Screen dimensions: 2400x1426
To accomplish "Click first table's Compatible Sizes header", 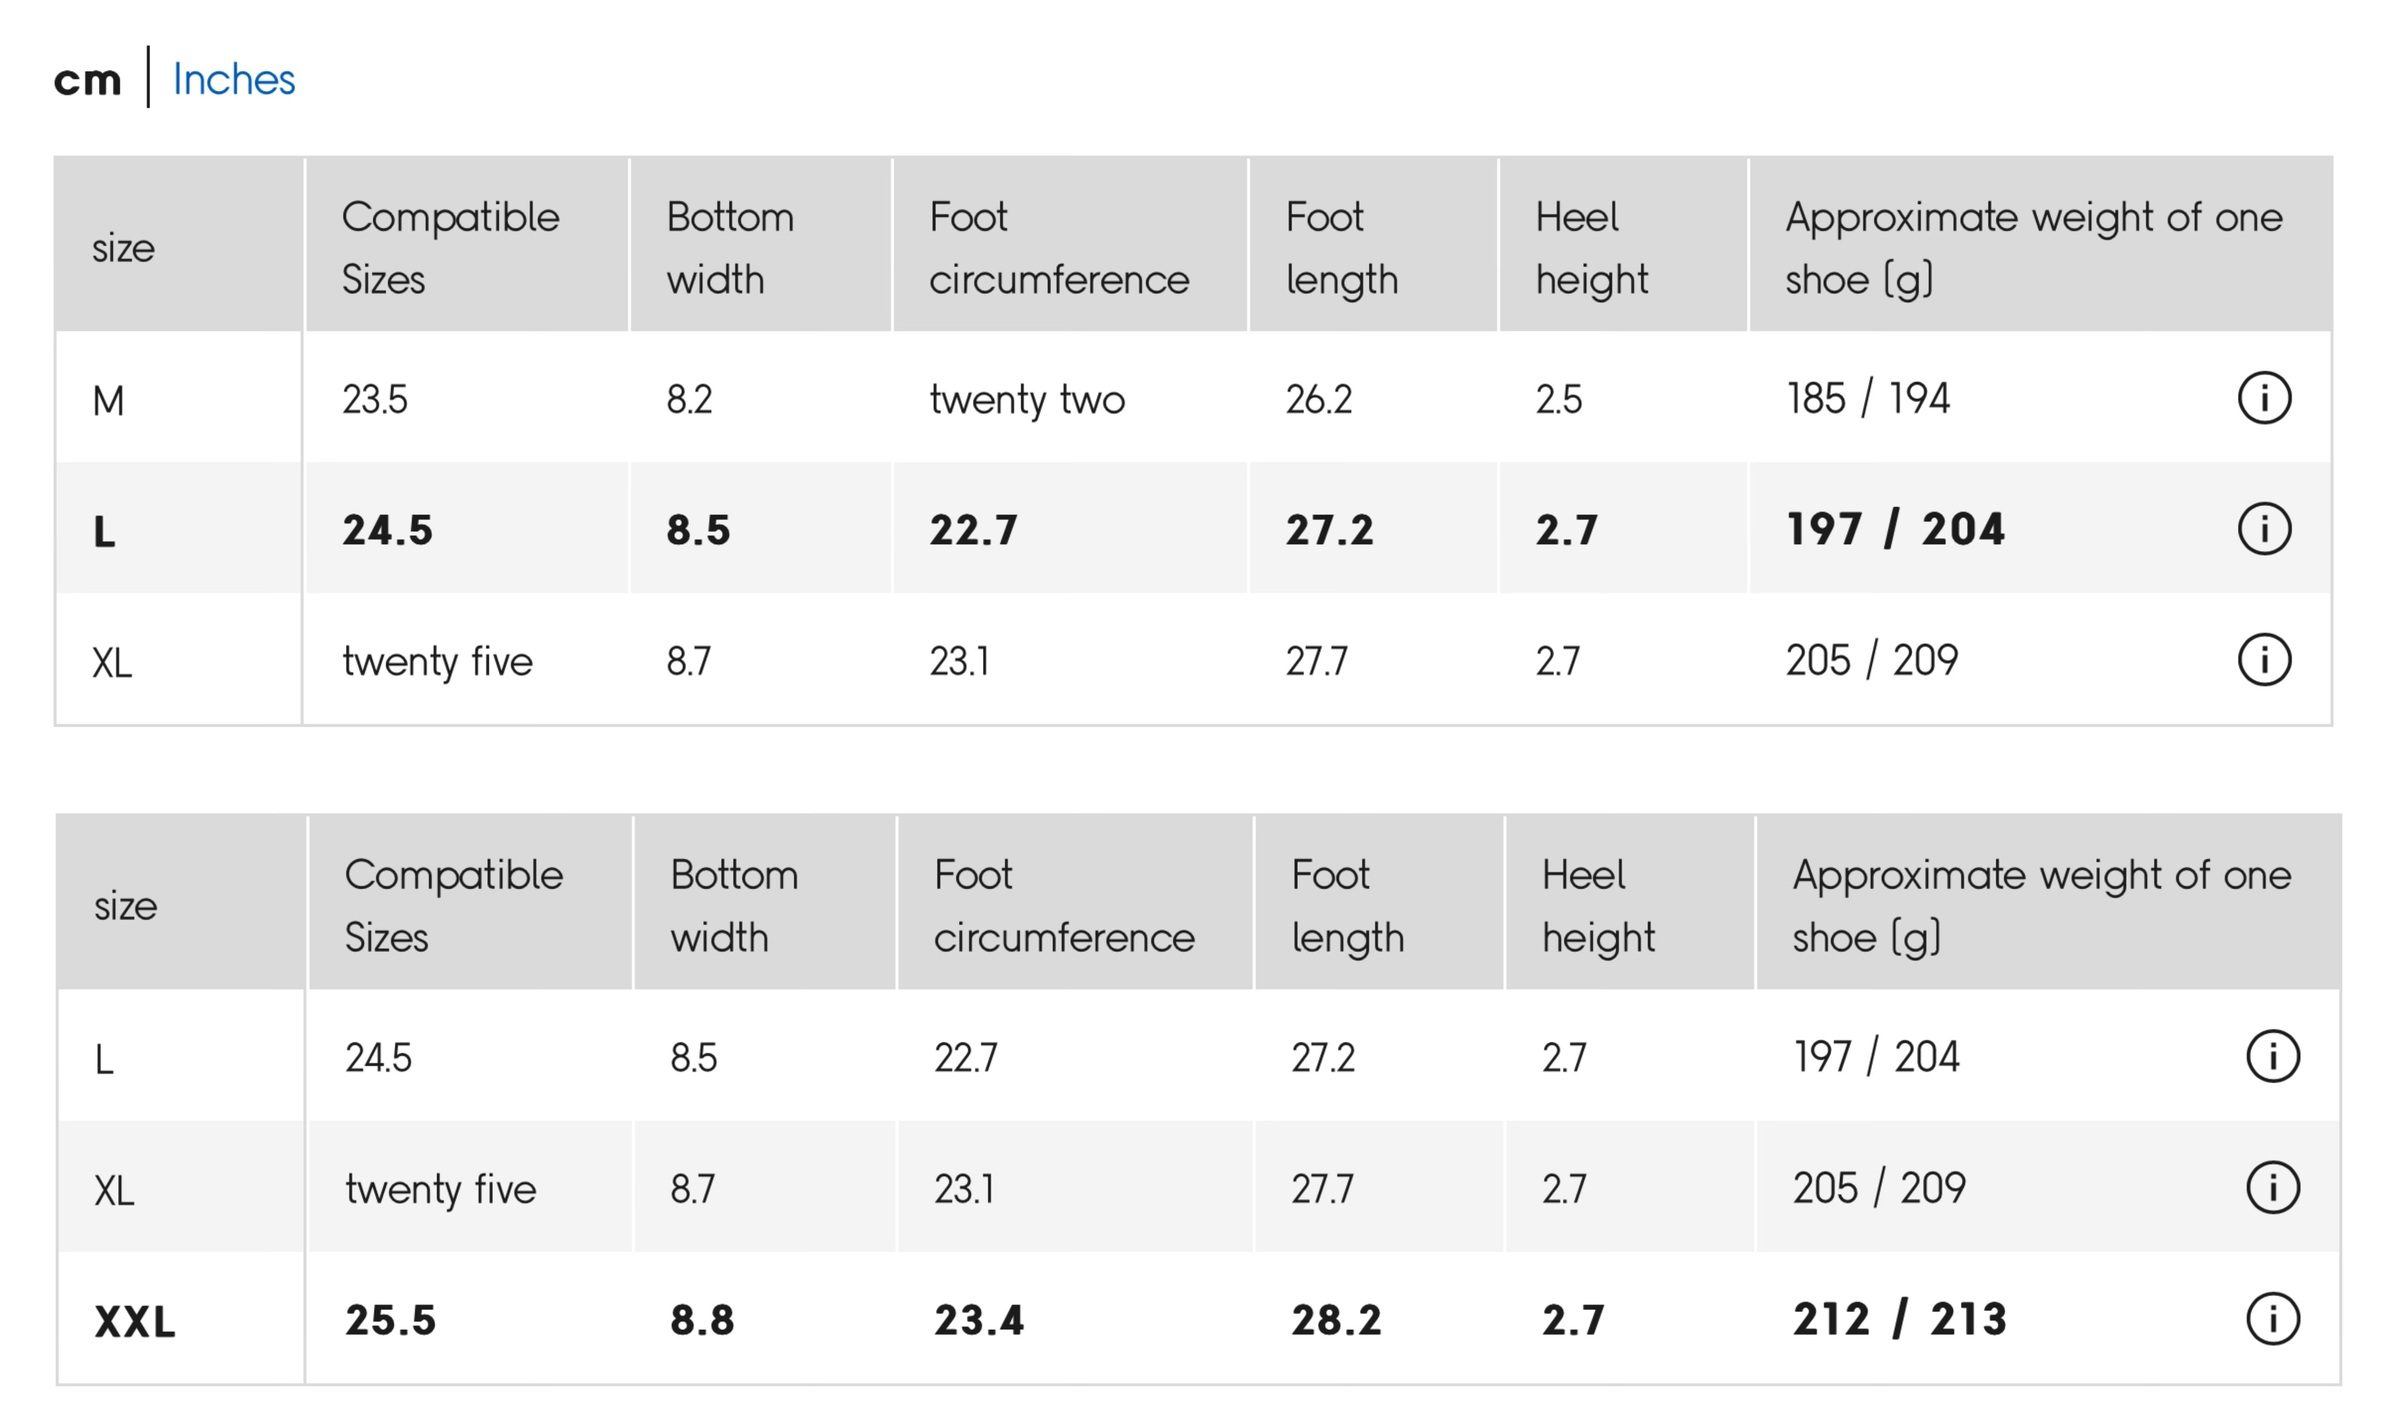I will 450,247.
